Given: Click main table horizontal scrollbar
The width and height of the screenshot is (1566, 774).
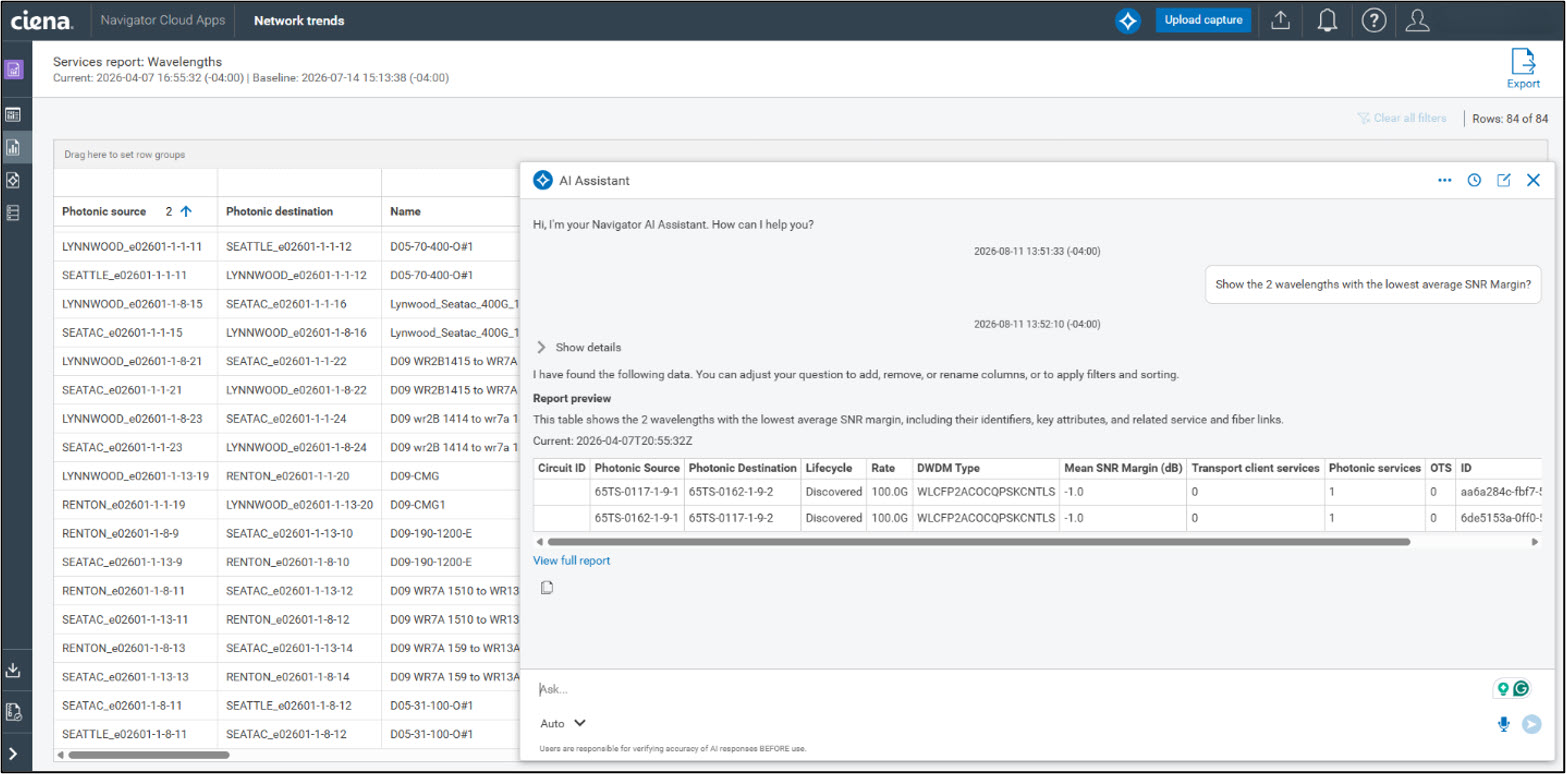Looking at the screenshot, I should pos(150,755).
